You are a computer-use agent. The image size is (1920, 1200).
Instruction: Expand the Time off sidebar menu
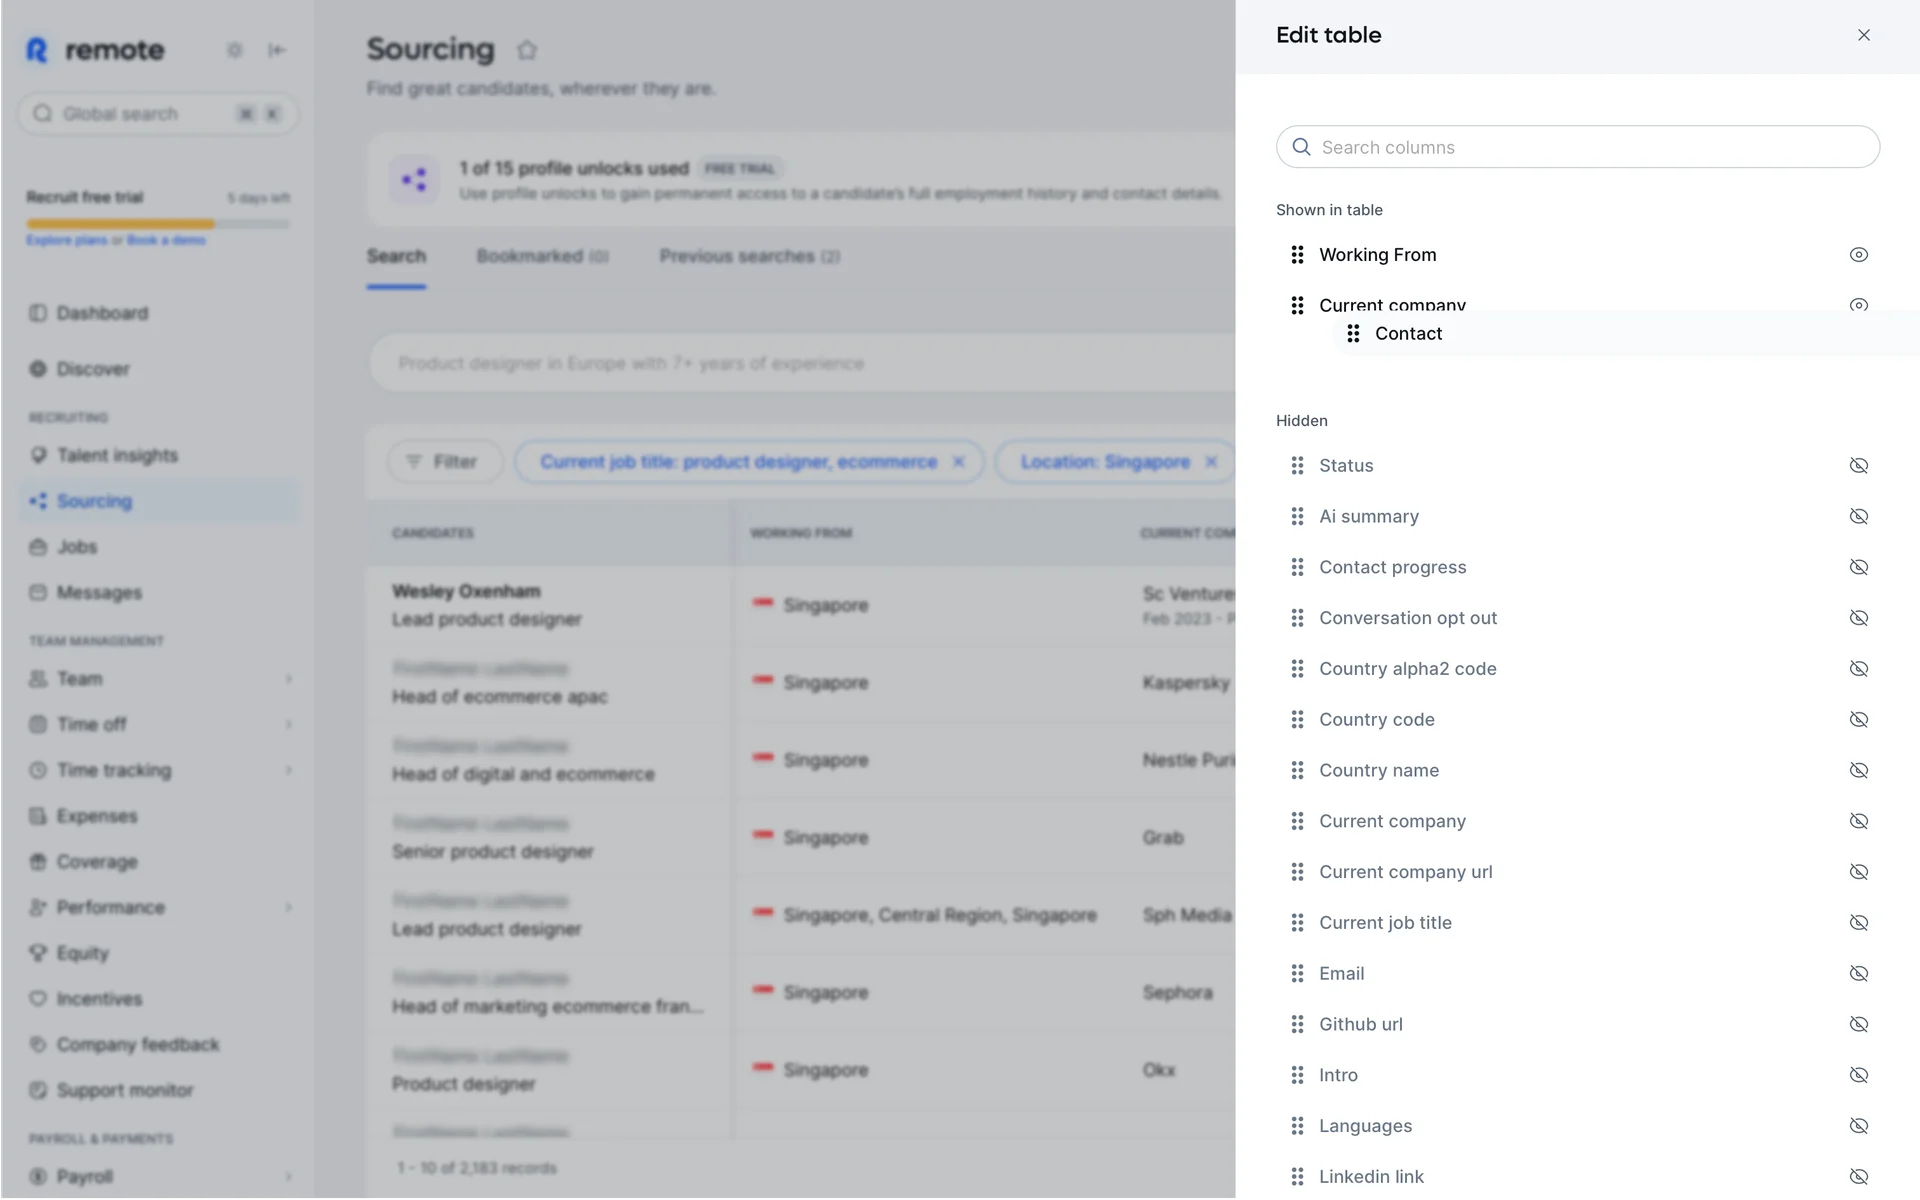coord(288,724)
